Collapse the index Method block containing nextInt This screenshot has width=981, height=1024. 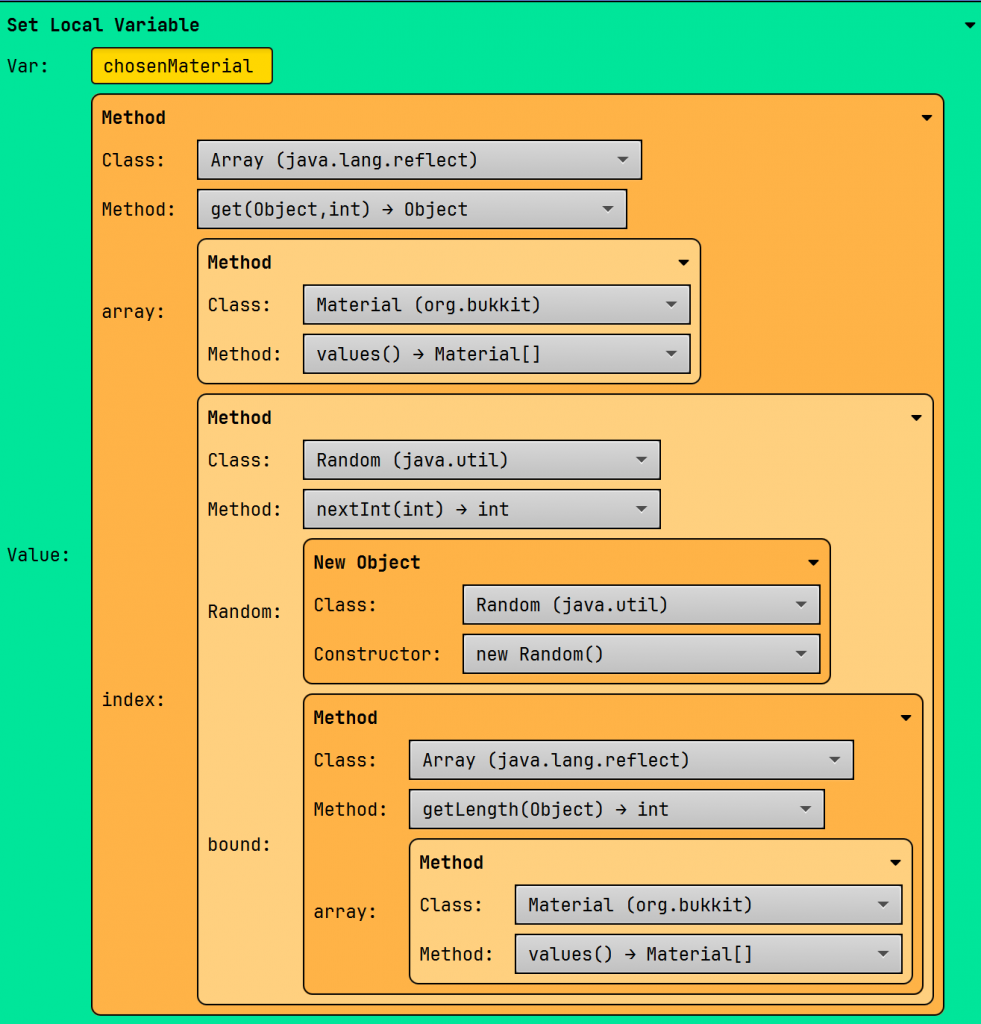pyautogui.click(x=916, y=418)
